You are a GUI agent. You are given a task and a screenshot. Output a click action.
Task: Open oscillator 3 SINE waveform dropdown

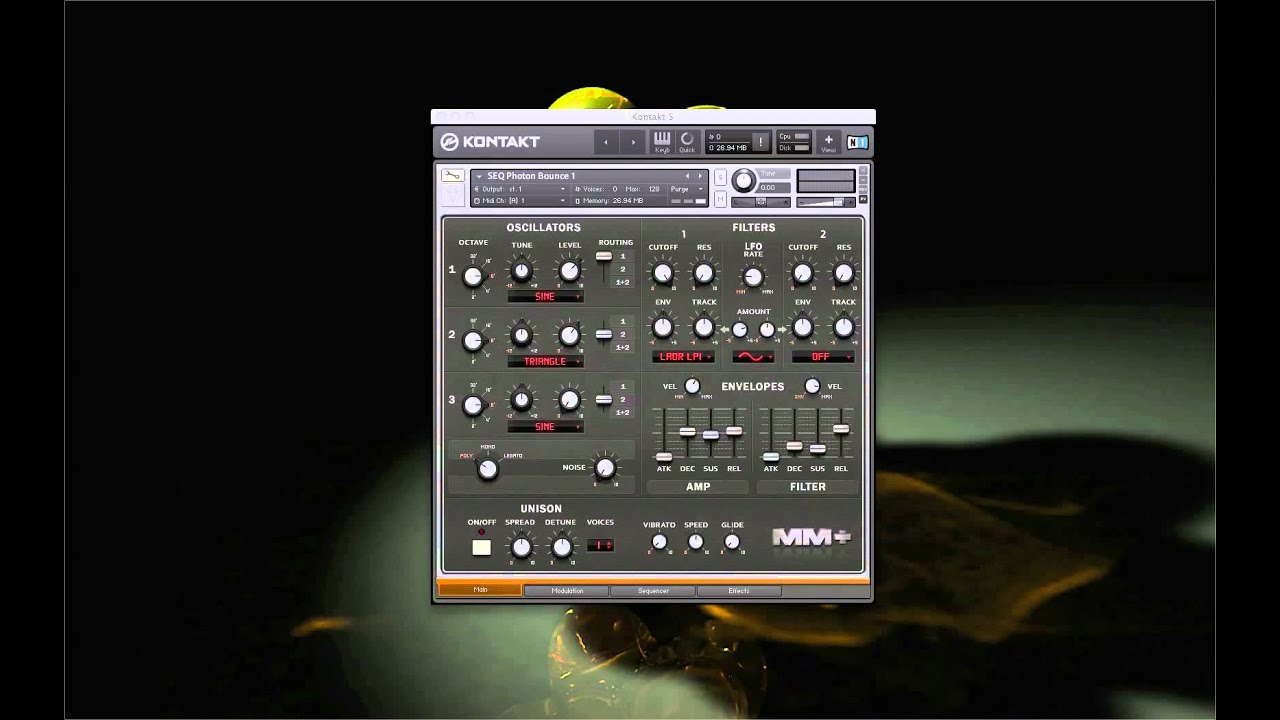pyautogui.click(x=545, y=427)
